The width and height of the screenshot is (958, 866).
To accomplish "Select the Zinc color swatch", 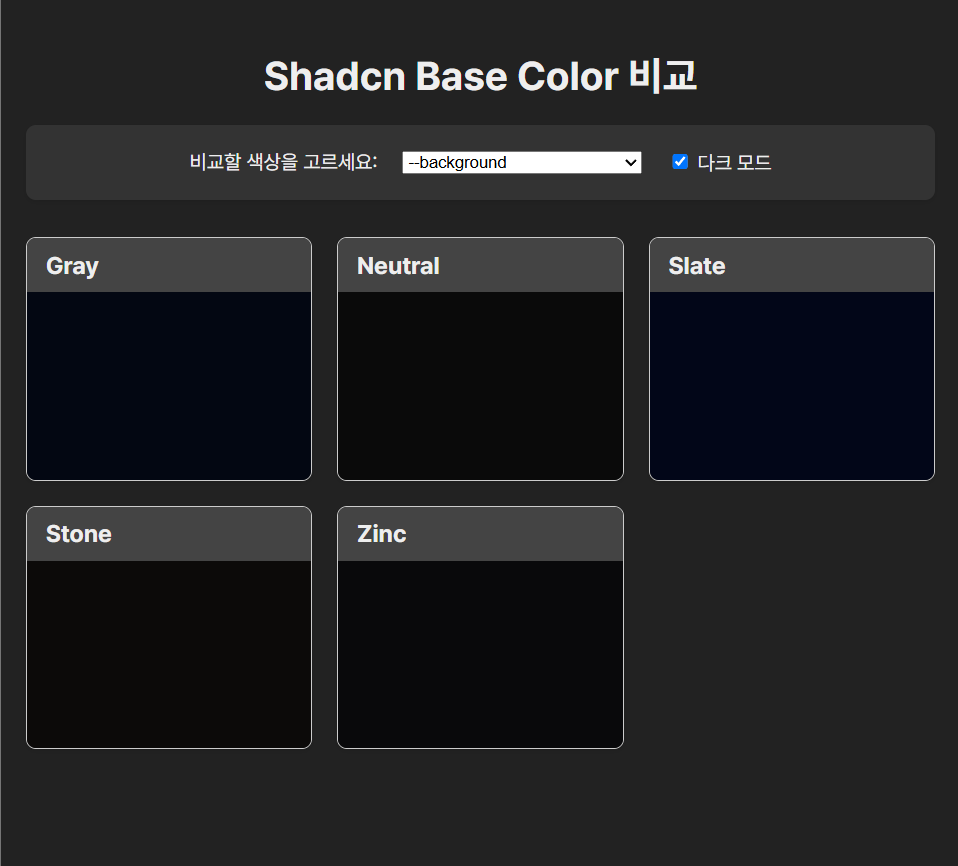I will click(480, 654).
